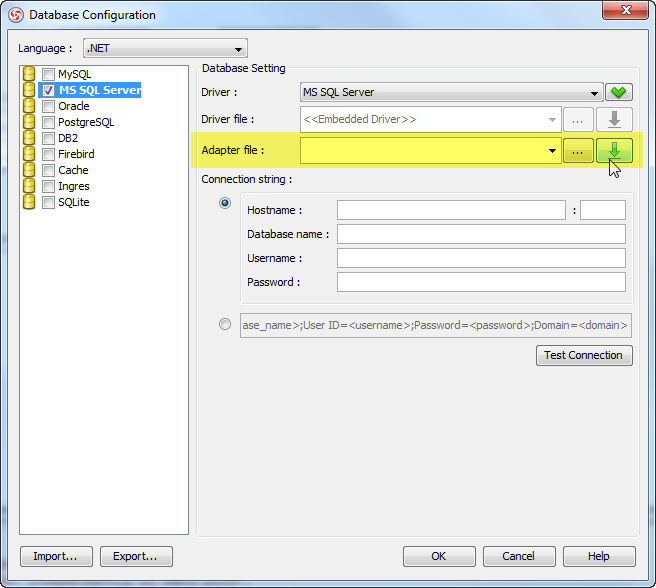Download the adapter file via green arrow
Screen dimensions: 656x588
[614, 151]
